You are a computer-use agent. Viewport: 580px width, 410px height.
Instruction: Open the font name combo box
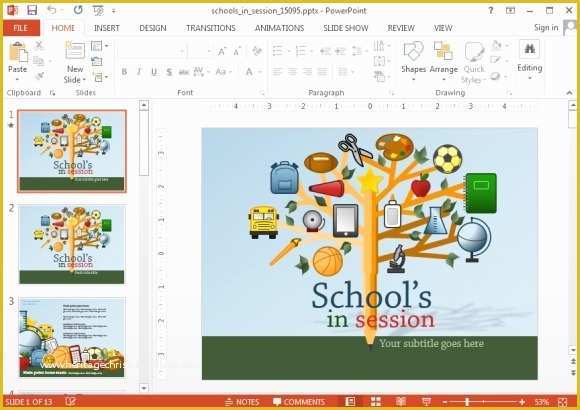[152, 51]
